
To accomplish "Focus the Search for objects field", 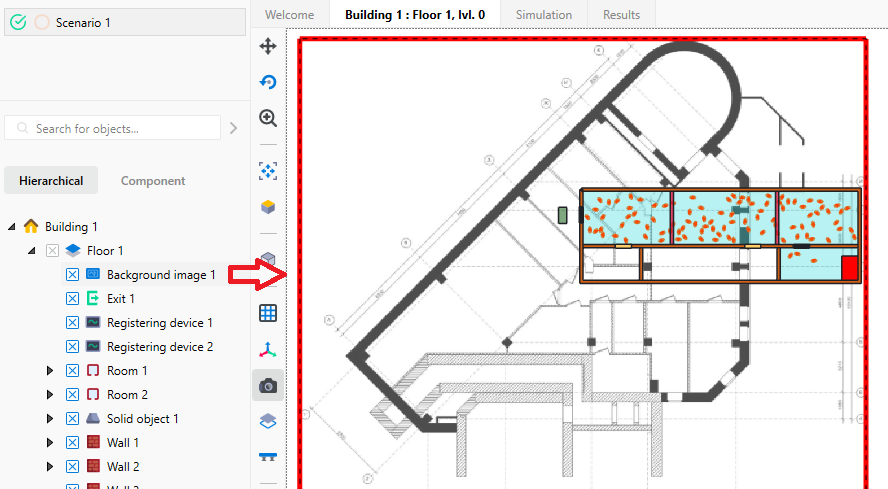I will [113, 128].
